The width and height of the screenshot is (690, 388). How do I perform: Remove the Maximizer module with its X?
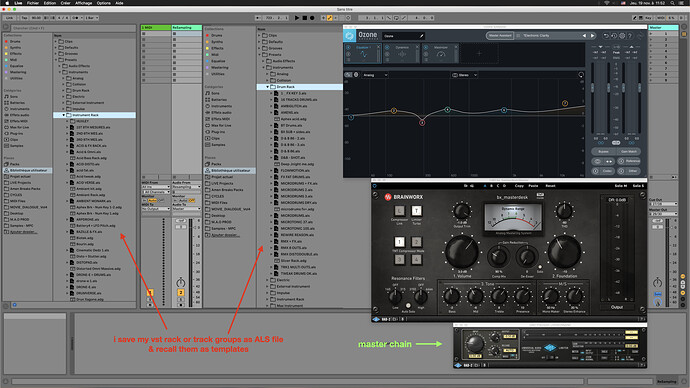tap(456, 47)
